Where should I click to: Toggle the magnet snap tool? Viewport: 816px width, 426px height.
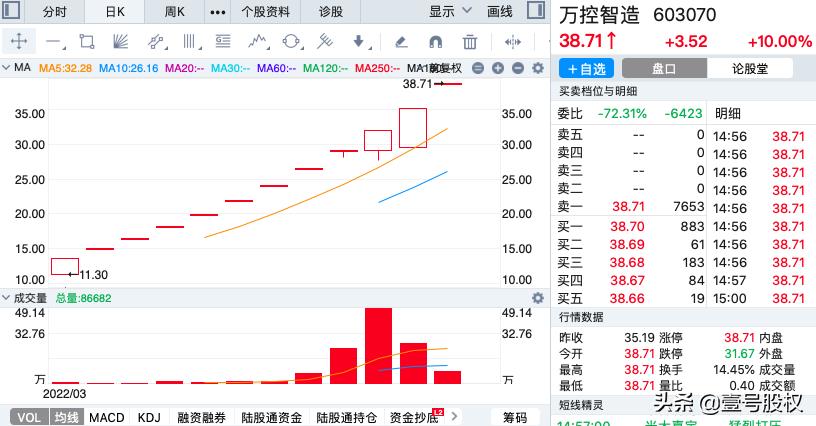[x=435, y=42]
